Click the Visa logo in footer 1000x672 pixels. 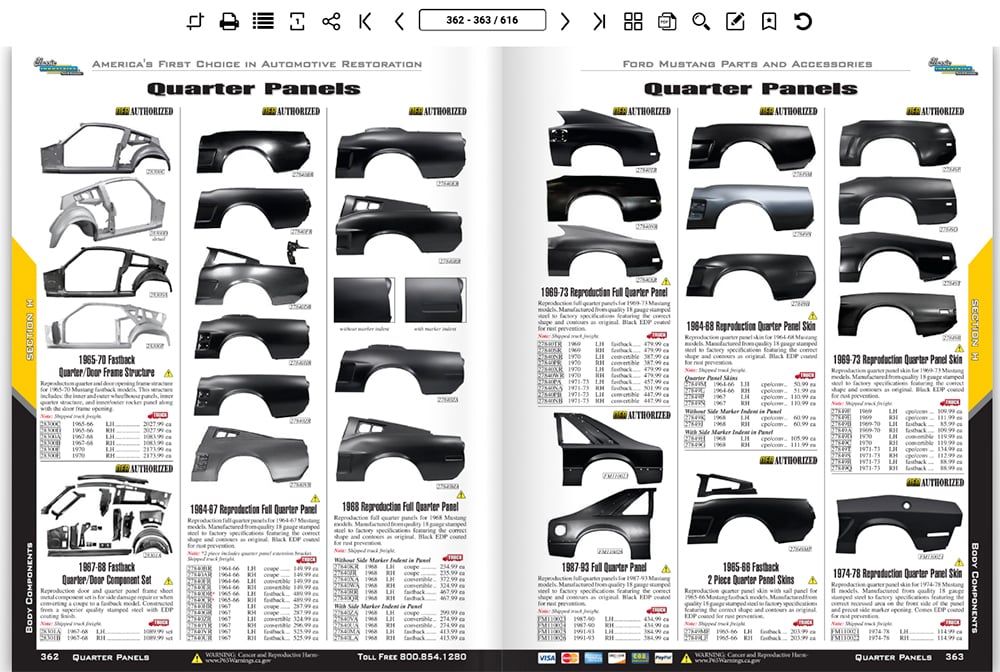pyautogui.click(x=547, y=657)
